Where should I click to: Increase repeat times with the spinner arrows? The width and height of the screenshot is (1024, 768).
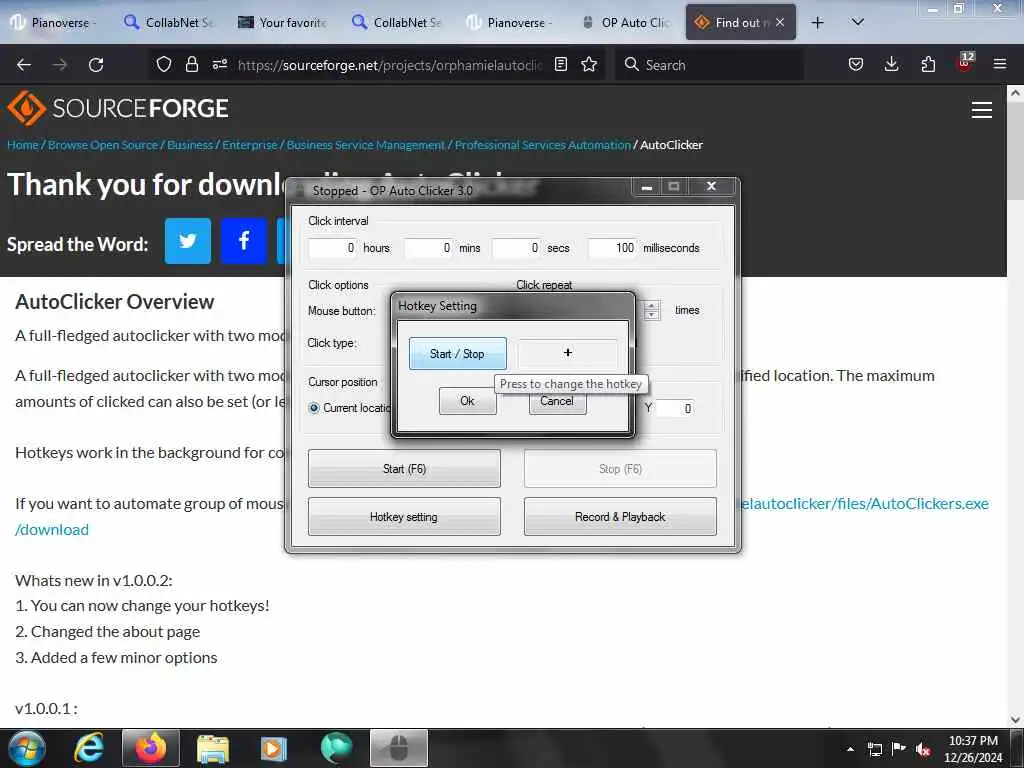click(652, 306)
